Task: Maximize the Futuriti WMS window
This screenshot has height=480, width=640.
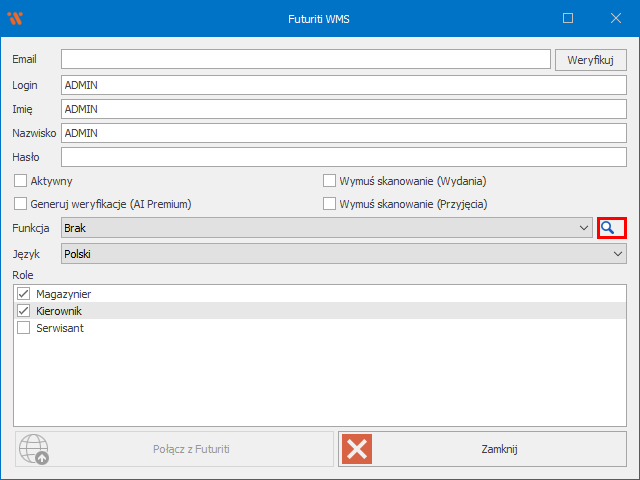Action: 568,18
